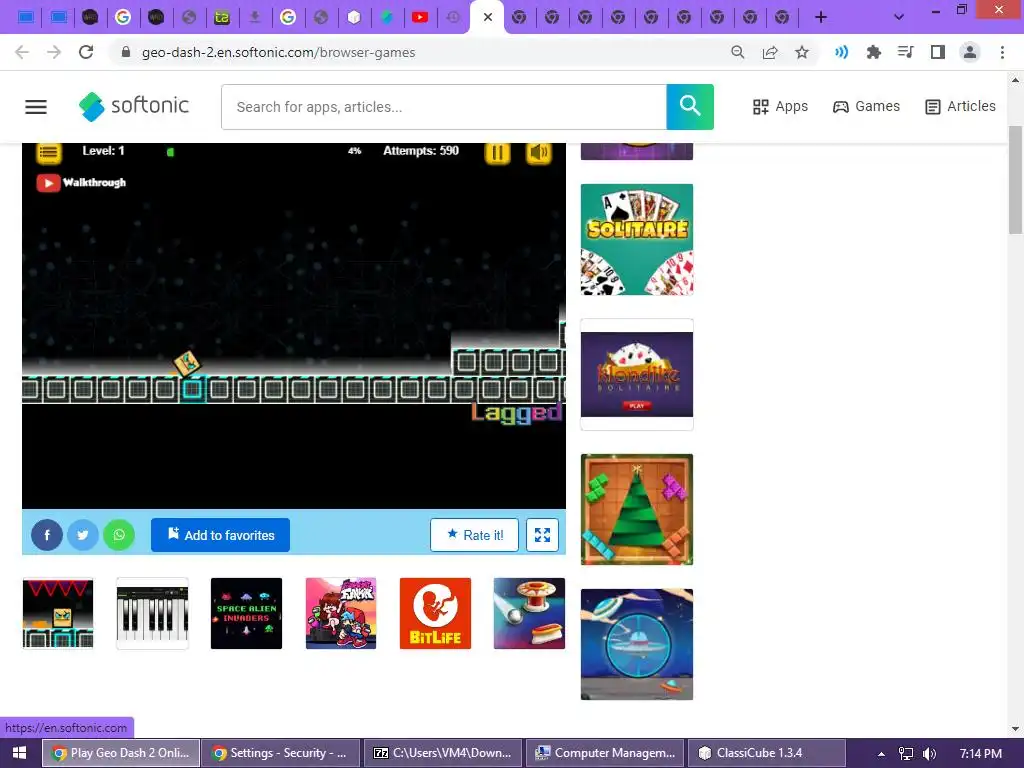Open the Softonic hamburger menu

(x=36, y=106)
